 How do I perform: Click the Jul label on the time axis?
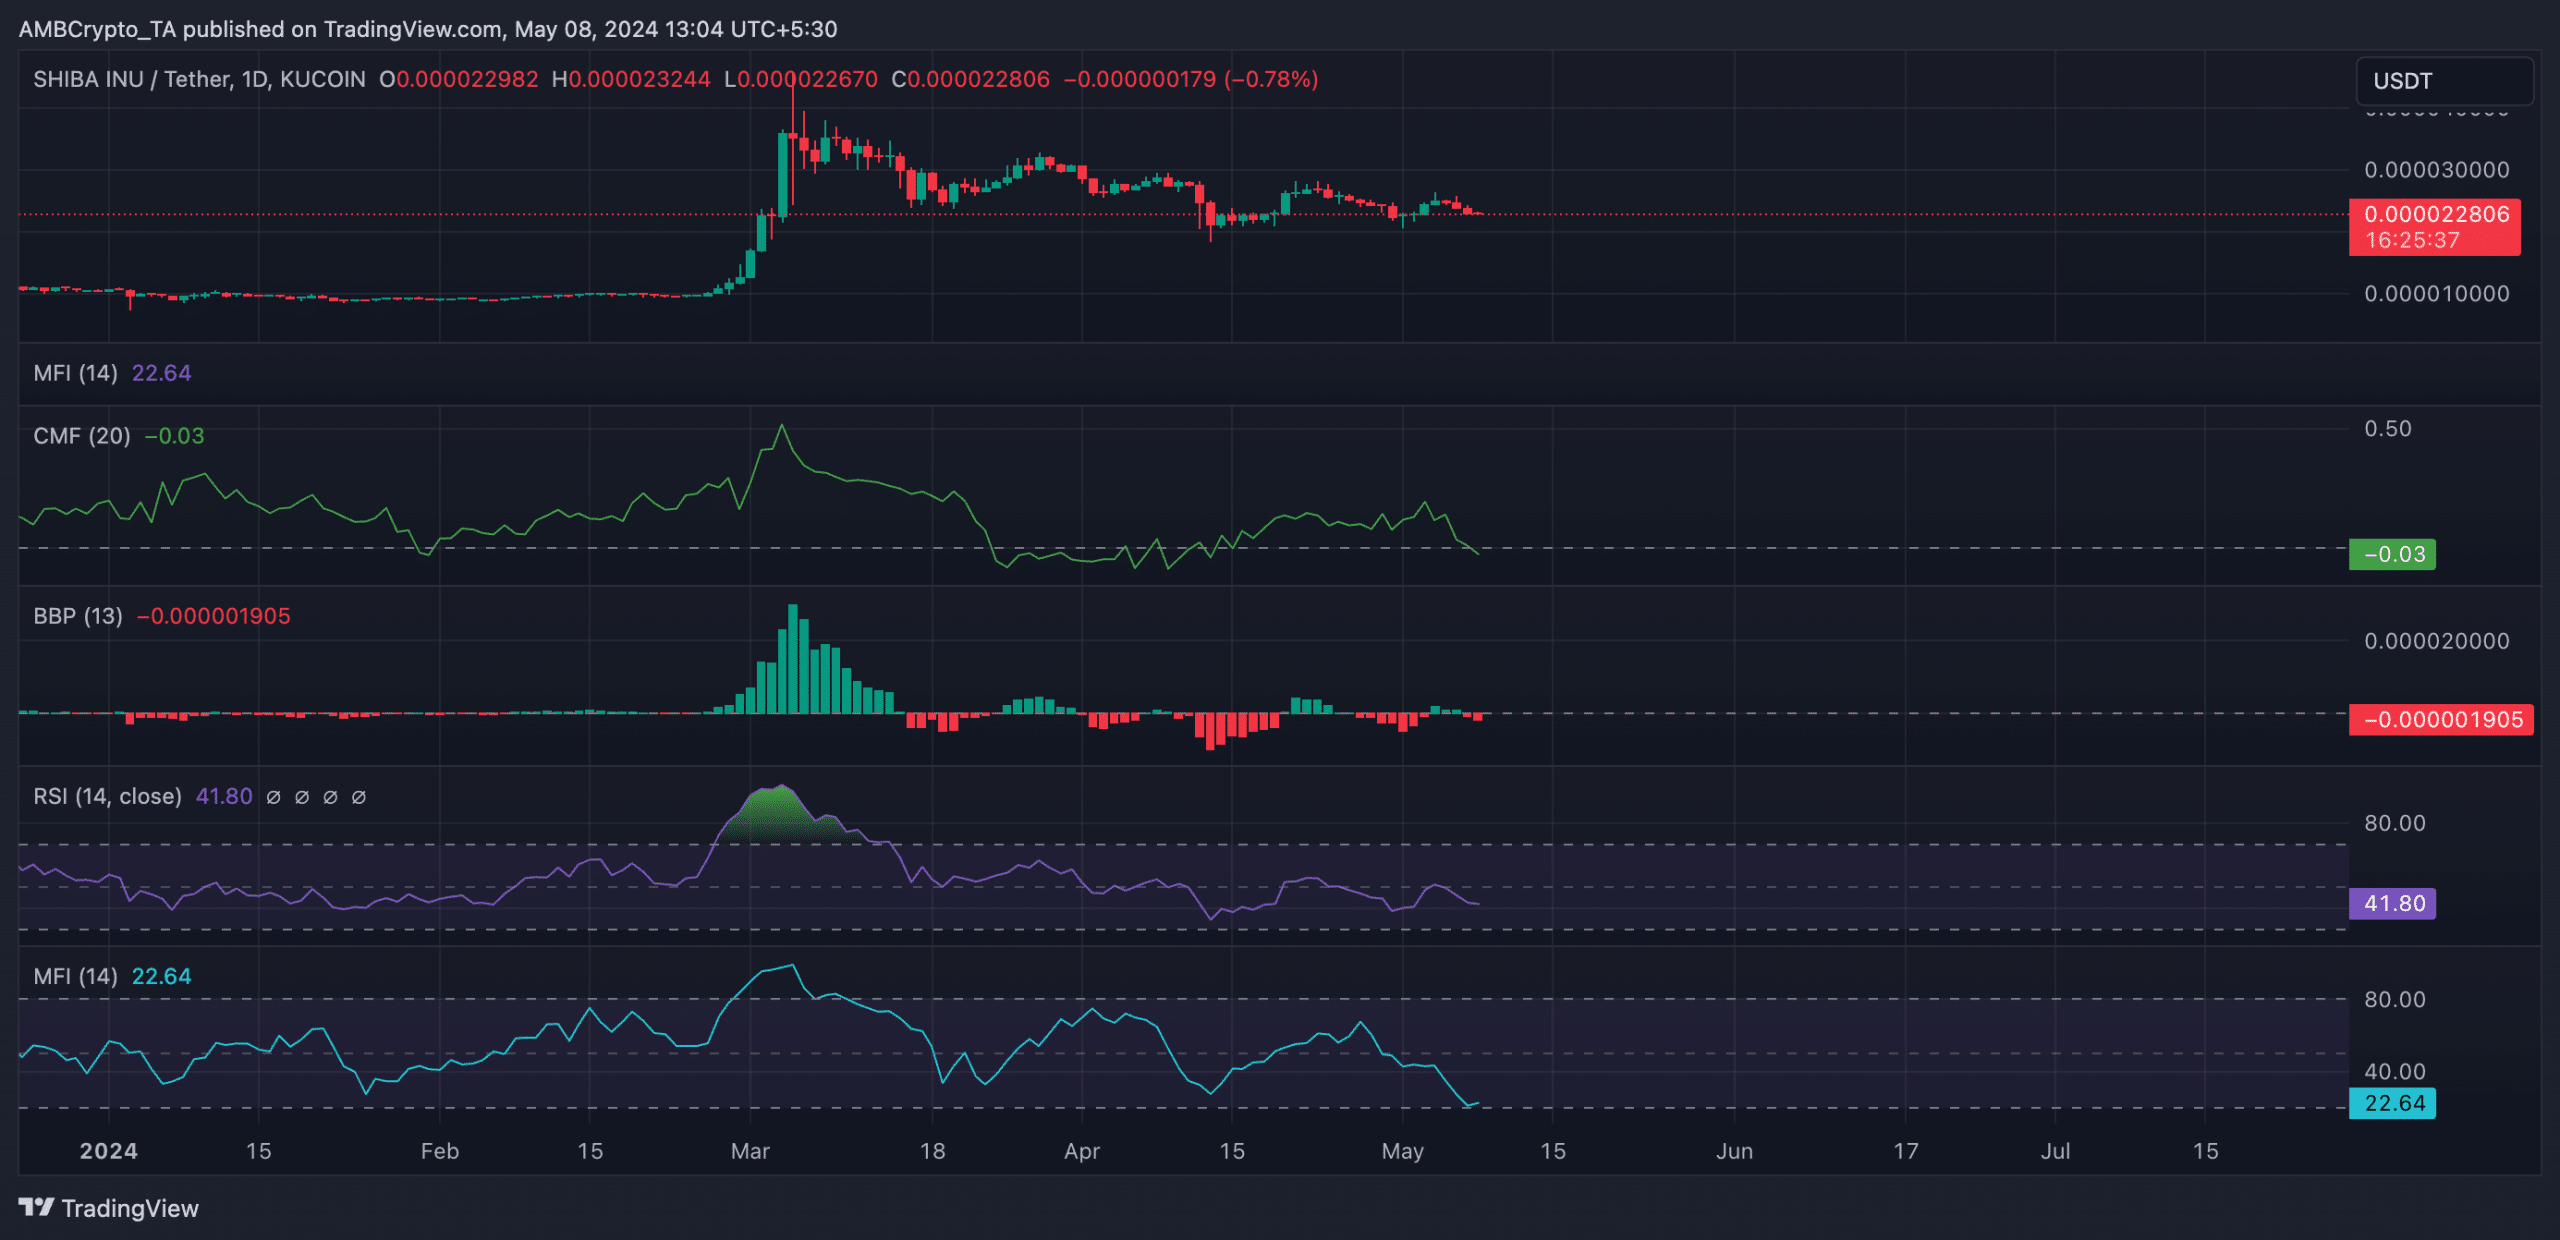(2055, 1151)
